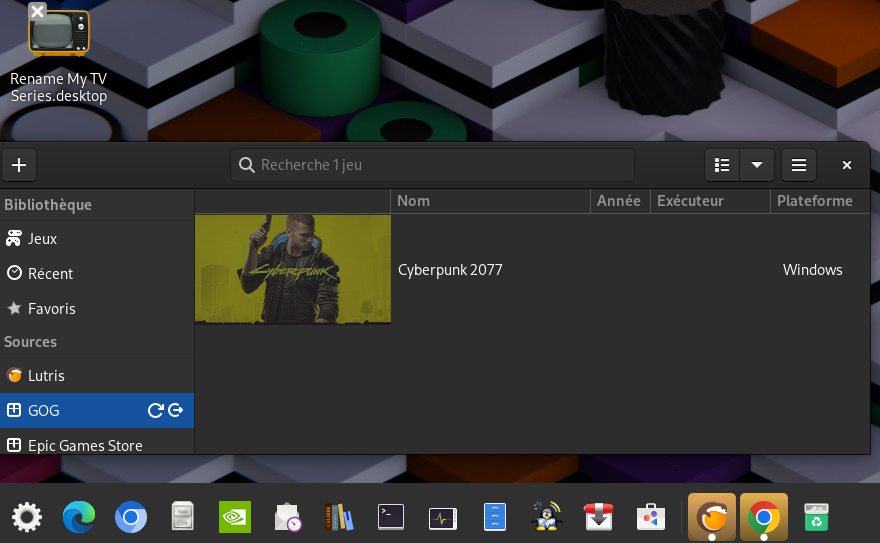Click the Cyberpunk 2077 cover thumbnail

click(x=293, y=270)
